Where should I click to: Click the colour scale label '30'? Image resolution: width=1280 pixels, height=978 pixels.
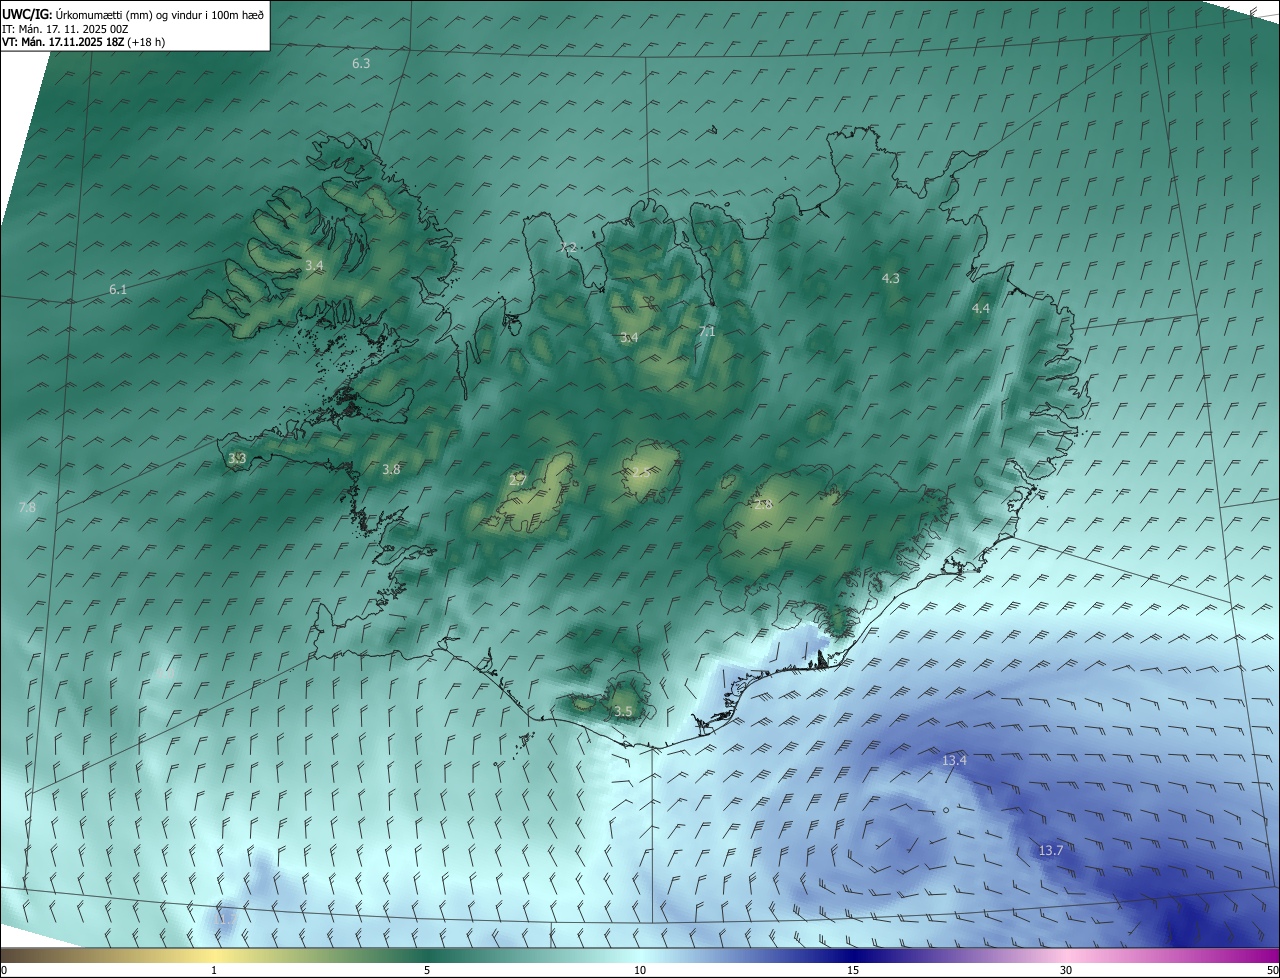click(1066, 970)
